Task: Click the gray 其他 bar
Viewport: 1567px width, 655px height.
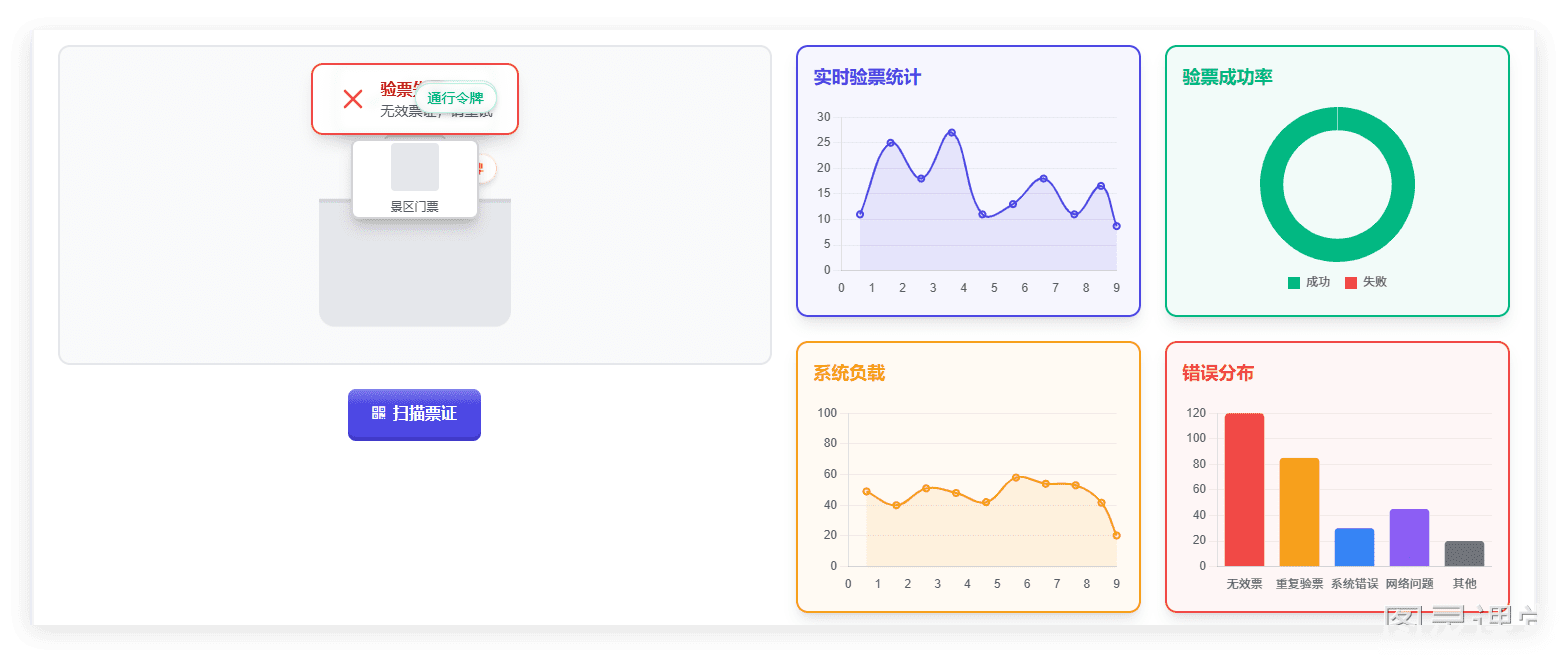Action: pos(1464,554)
